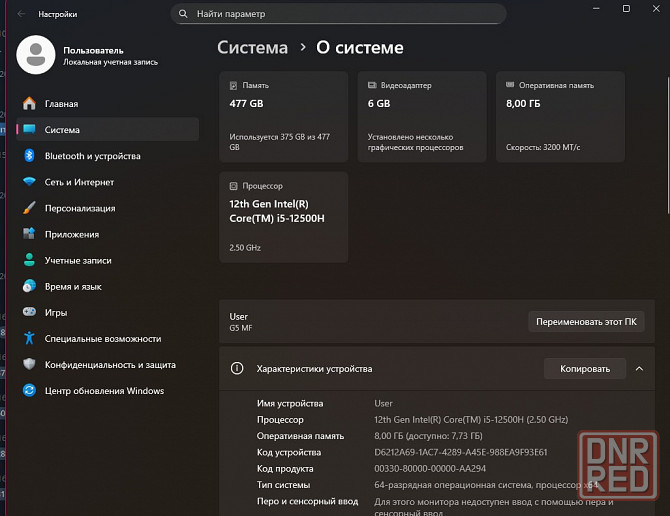Open Время и язык section
670x516 pixels.
[107, 286]
